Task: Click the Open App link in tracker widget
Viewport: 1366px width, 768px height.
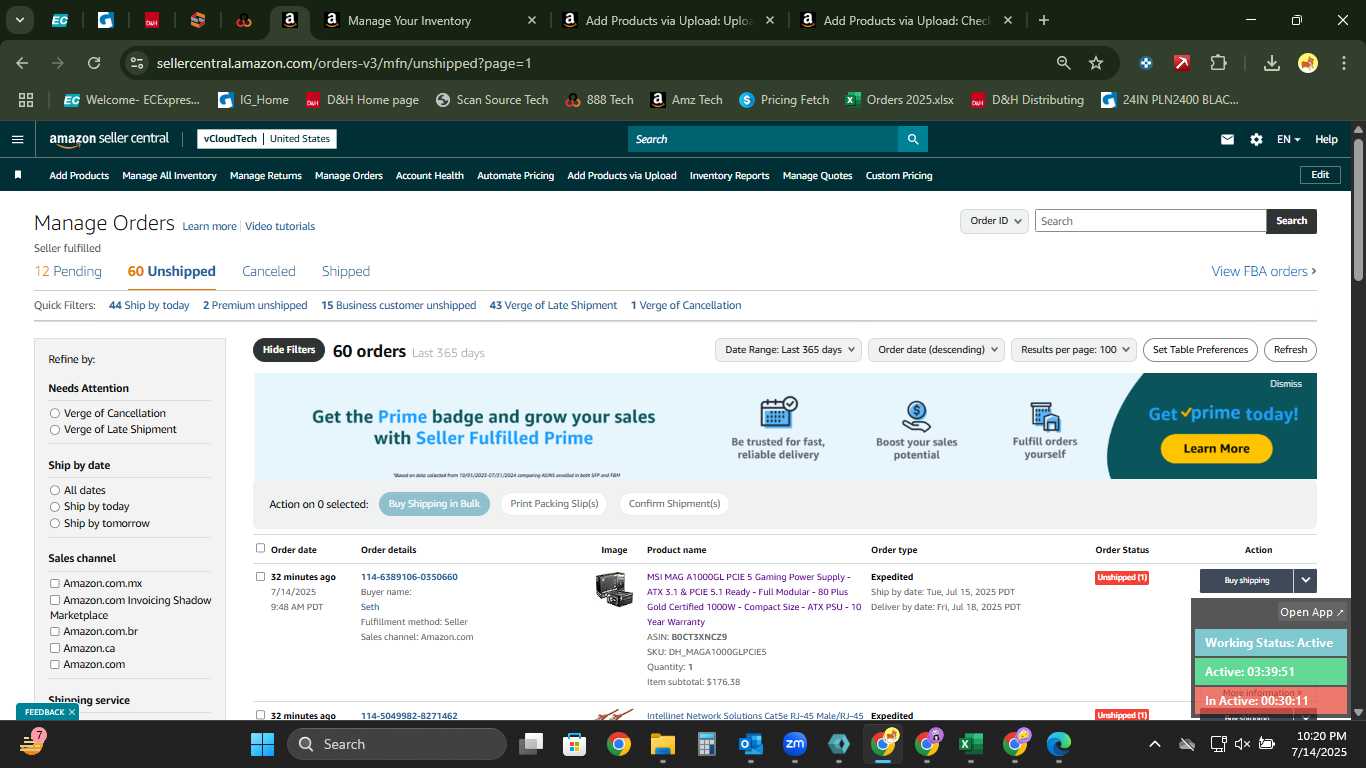Action: click(x=1312, y=612)
